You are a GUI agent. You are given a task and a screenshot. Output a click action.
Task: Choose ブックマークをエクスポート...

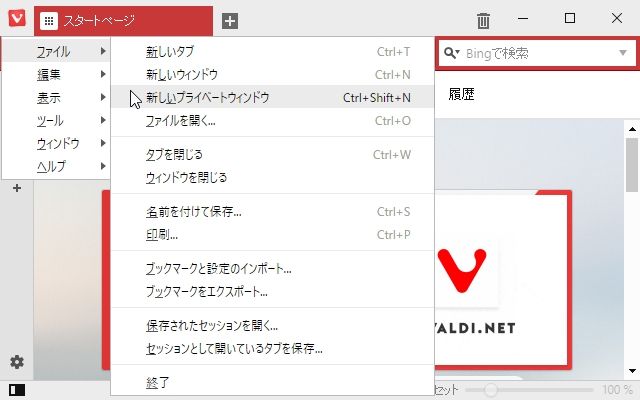click(273, 291)
